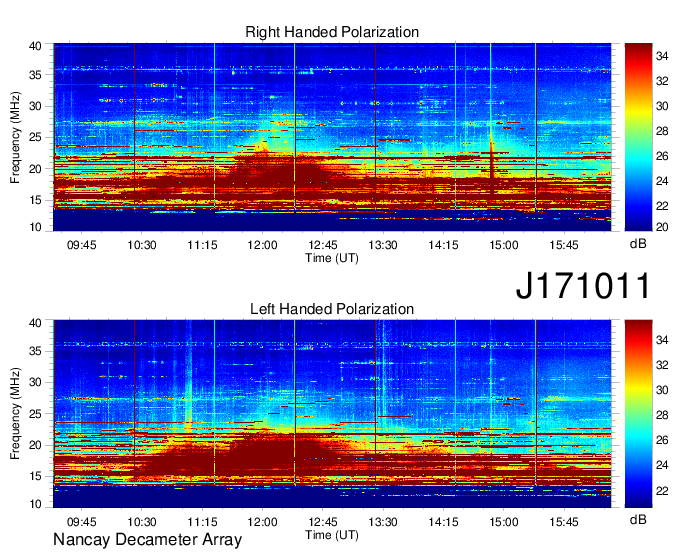Click the "Nancay Decameter Array" caption
This screenshot has height=552, width=680.
(147, 540)
